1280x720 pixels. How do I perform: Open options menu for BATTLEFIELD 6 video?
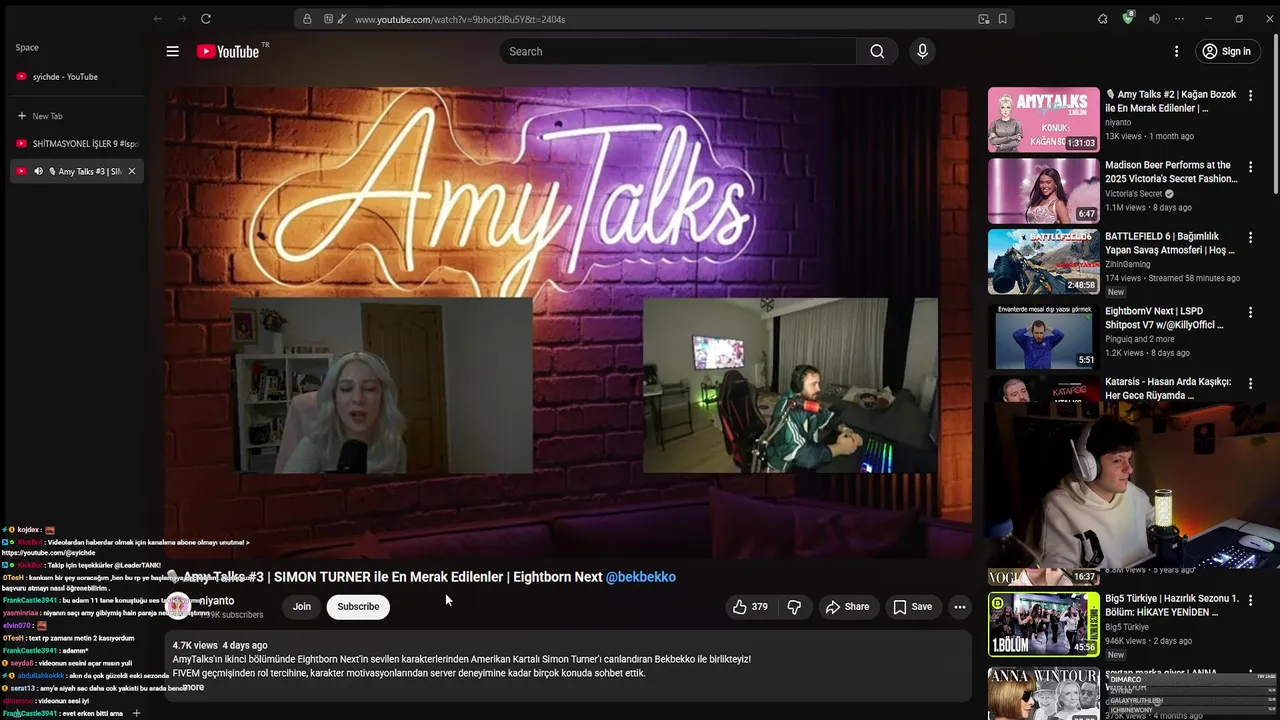pyautogui.click(x=1250, y=239)
